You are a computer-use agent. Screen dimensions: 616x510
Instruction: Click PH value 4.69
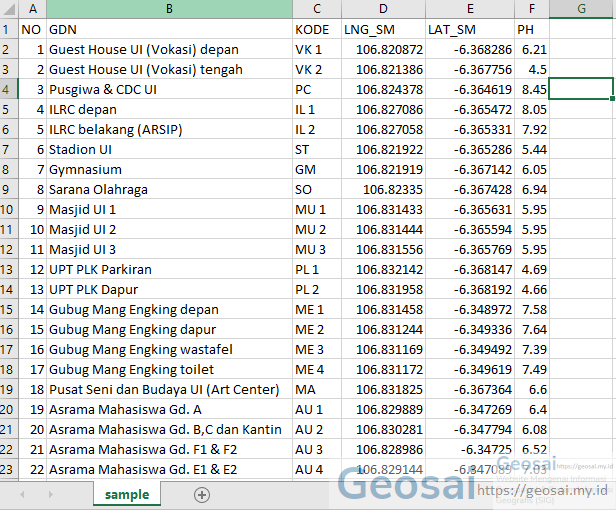pyautogui.click(x=532, y=269)
